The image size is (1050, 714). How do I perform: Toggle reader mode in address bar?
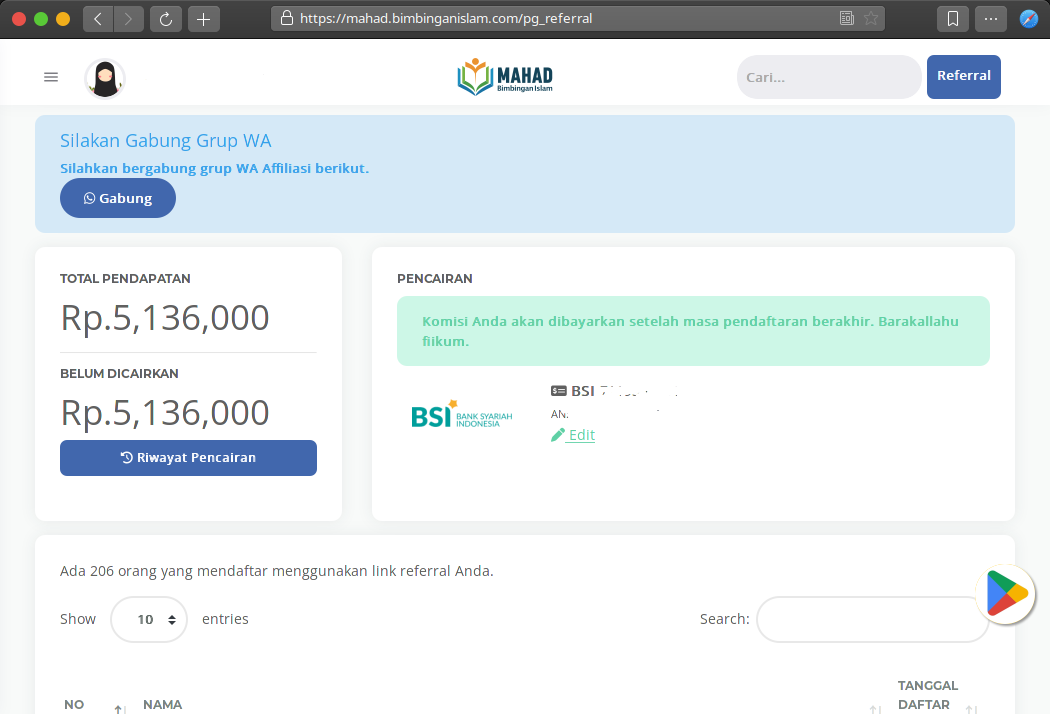(x=846, y=18)
